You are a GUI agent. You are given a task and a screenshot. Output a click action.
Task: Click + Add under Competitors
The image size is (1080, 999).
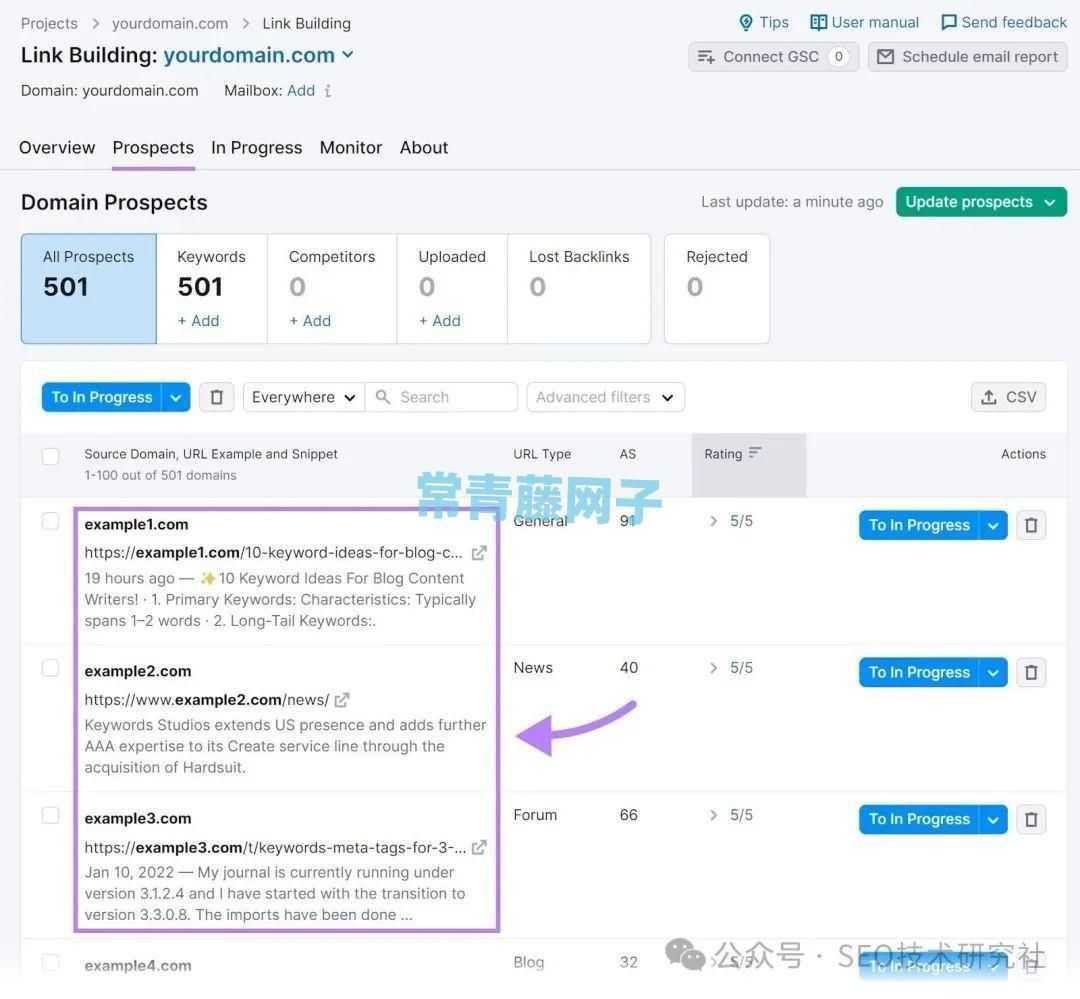point(310,321)
